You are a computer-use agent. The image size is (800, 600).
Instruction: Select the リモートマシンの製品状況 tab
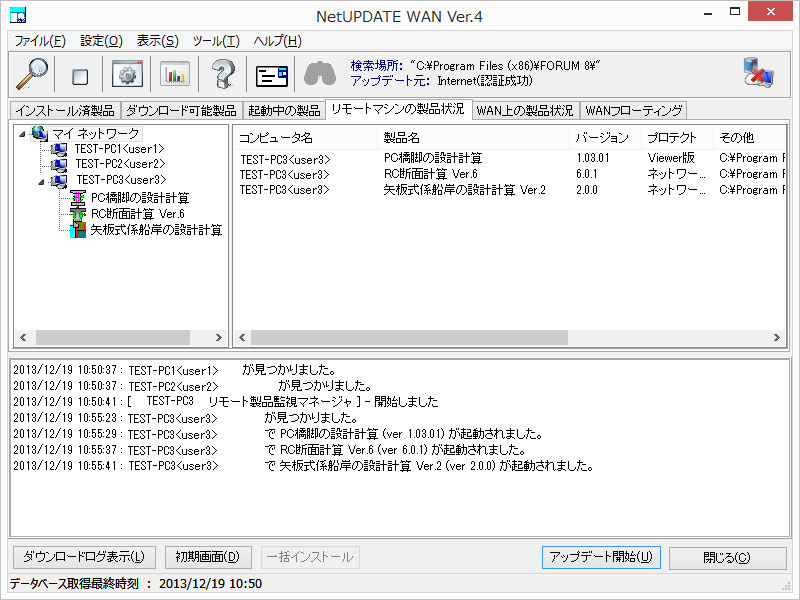pyautogui.click(x=398, y=109)
